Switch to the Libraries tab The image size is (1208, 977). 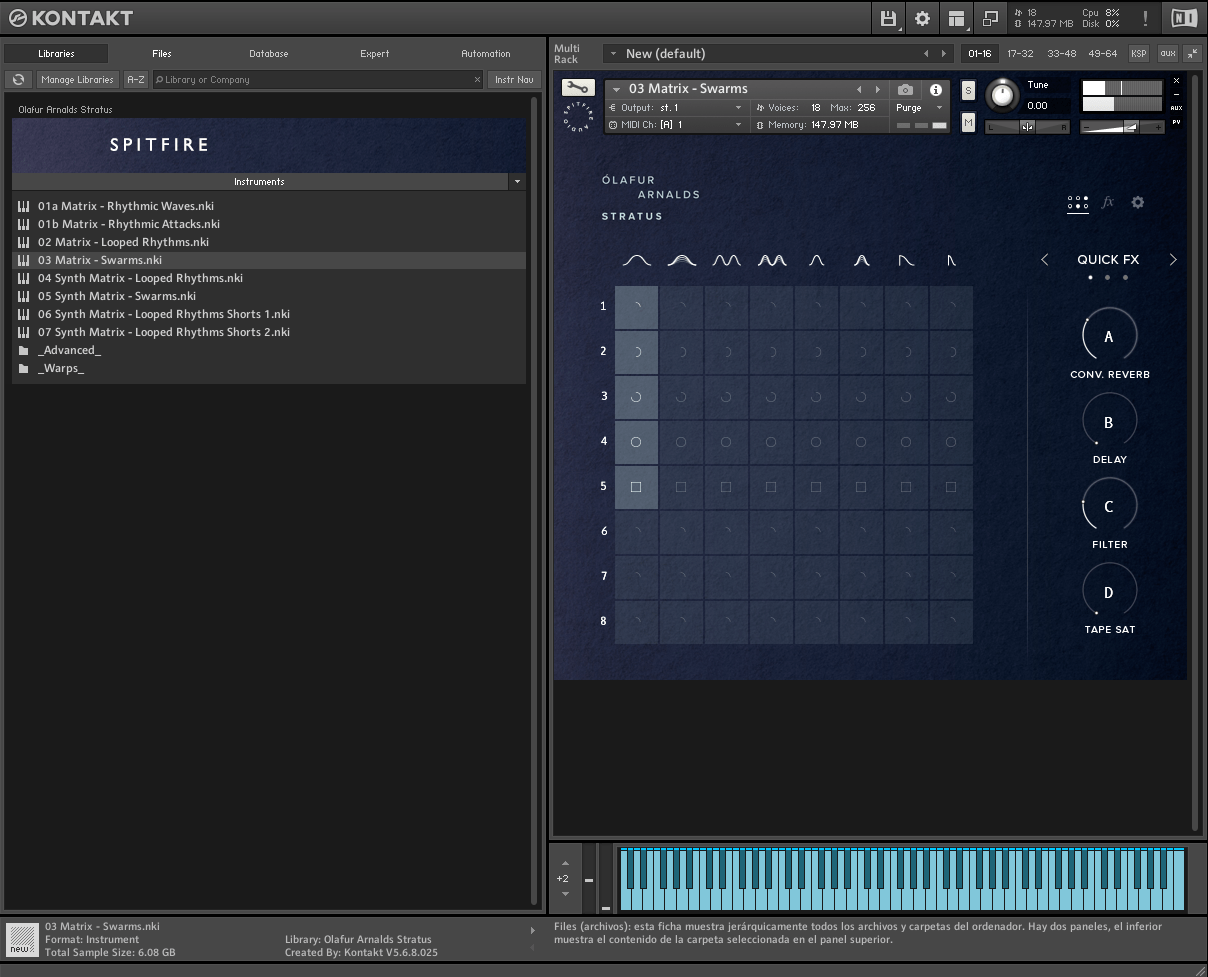click(56, 54)
